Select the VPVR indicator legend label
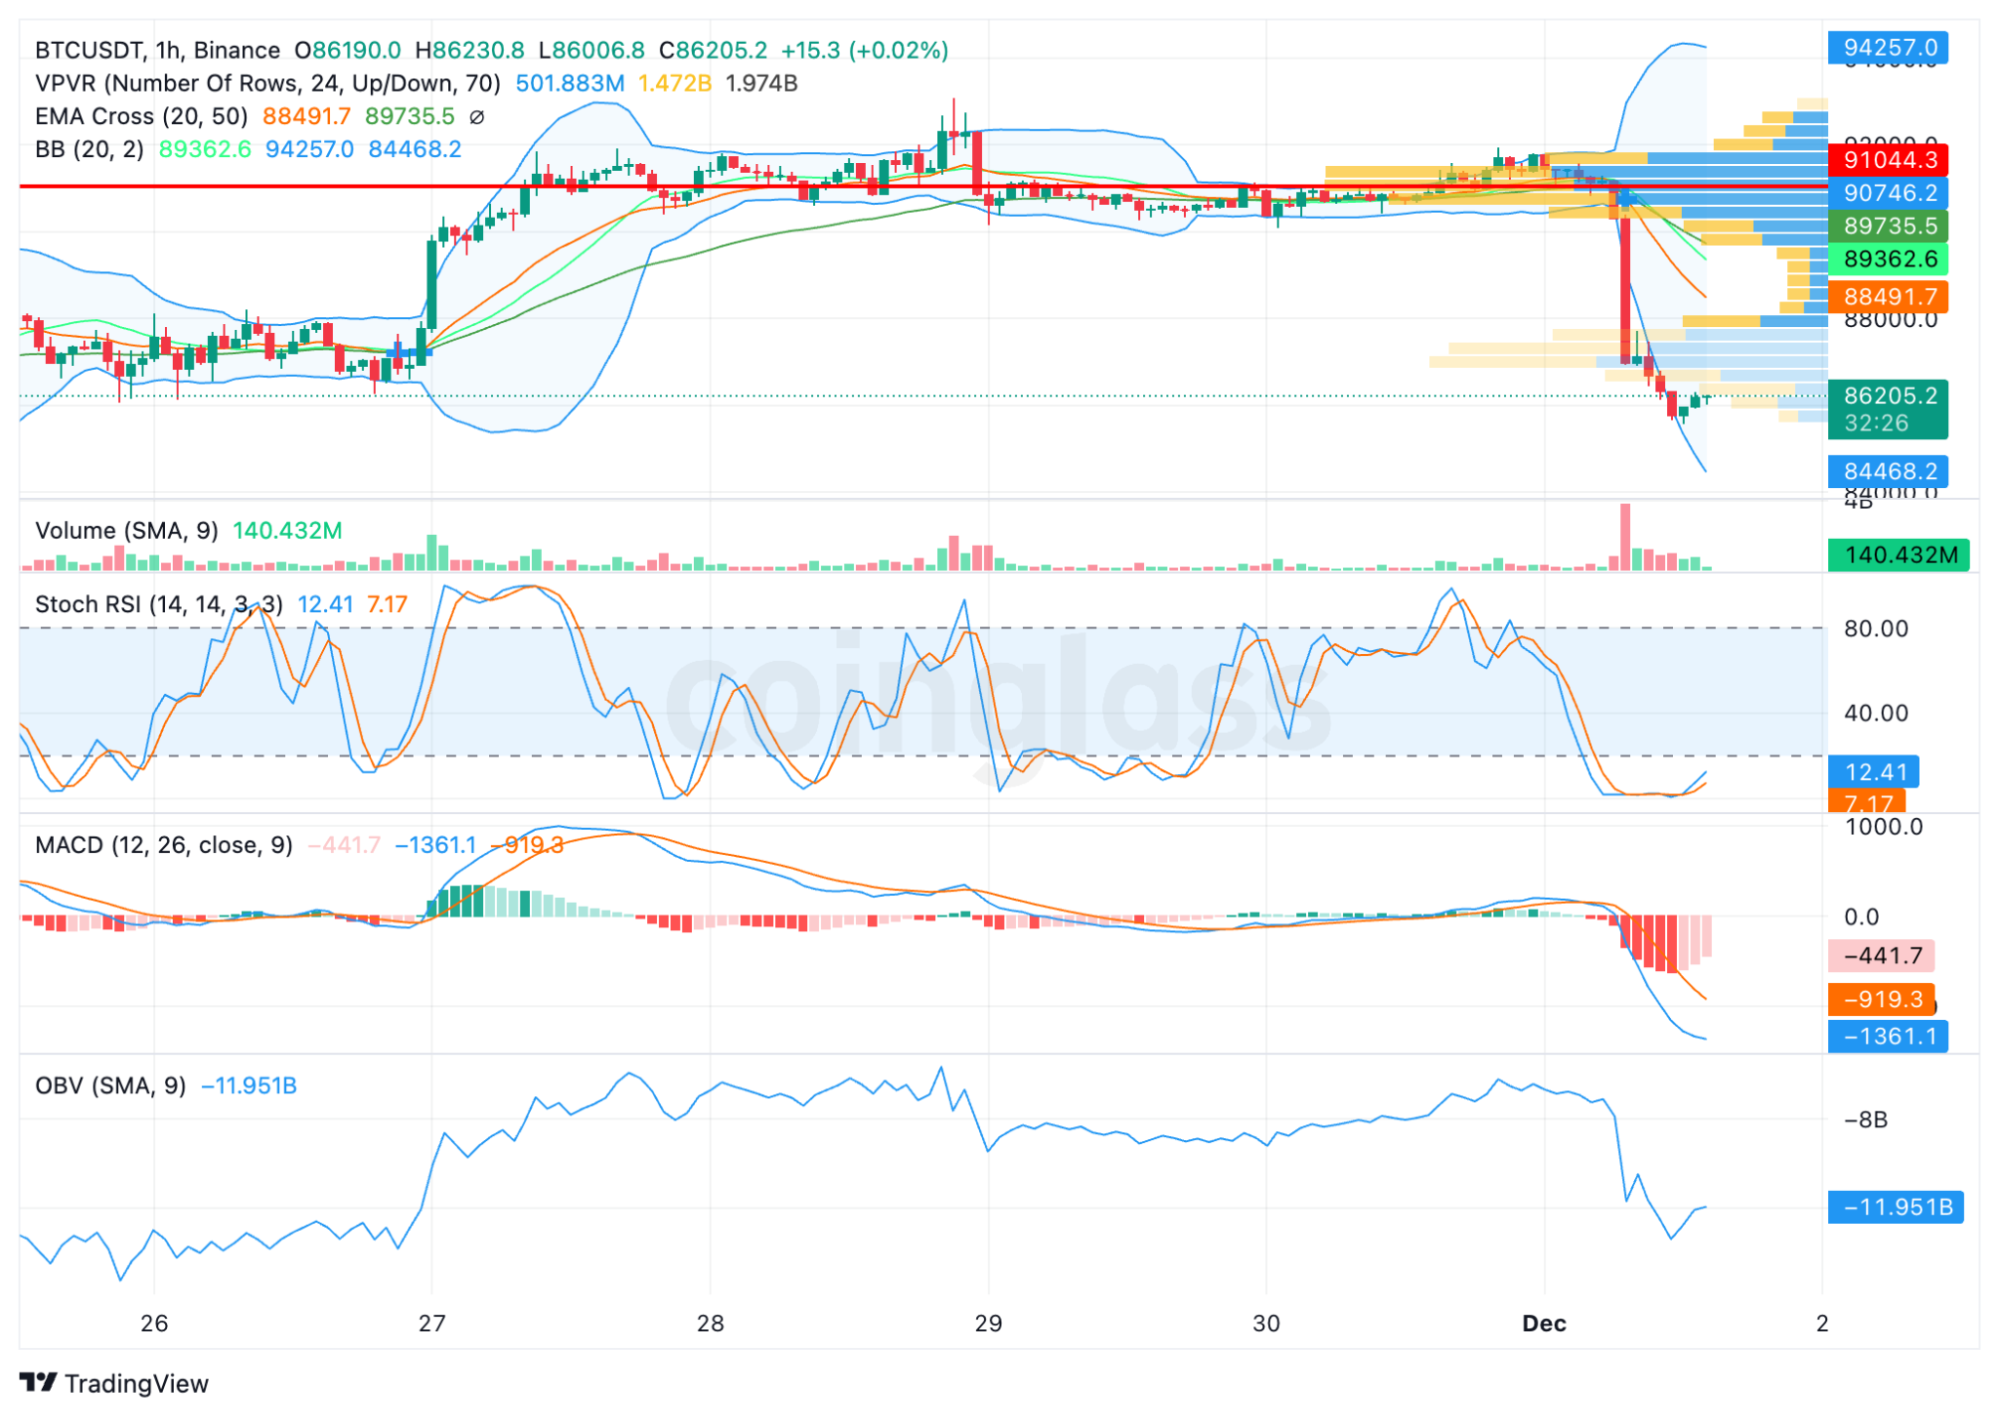This screenshot has width=1999, height=1417. [x=267, y=83]
